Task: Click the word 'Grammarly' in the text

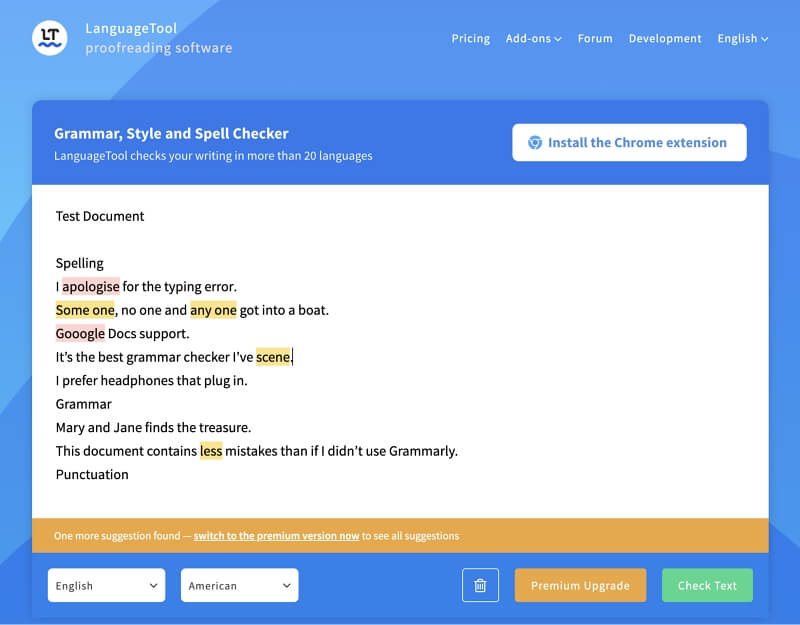Action: (x=421, y=451)
